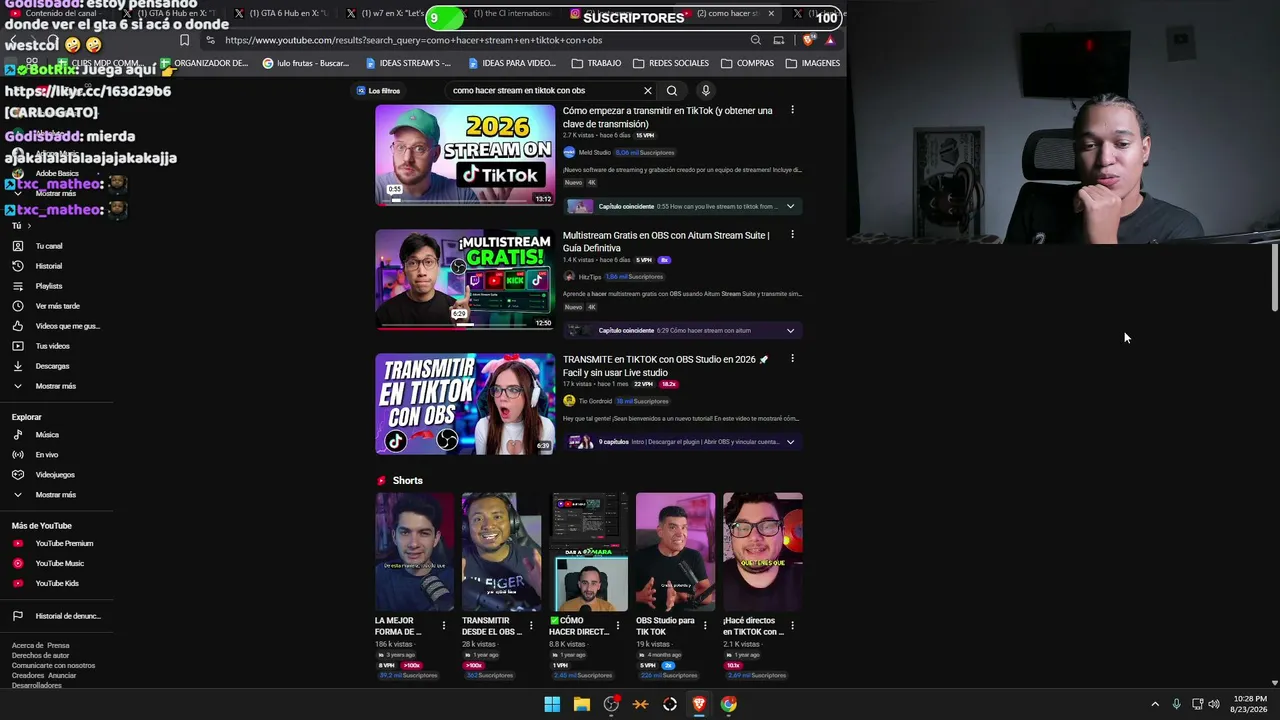The height and width of the screenshot is (720, 1280).
Task: Open the Tu canal sidebar icon
Action: pyautogui.click(x=17, y=246)
